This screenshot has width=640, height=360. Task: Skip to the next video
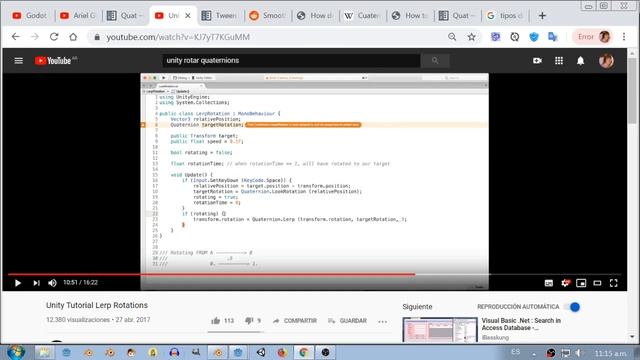point(36,283)
